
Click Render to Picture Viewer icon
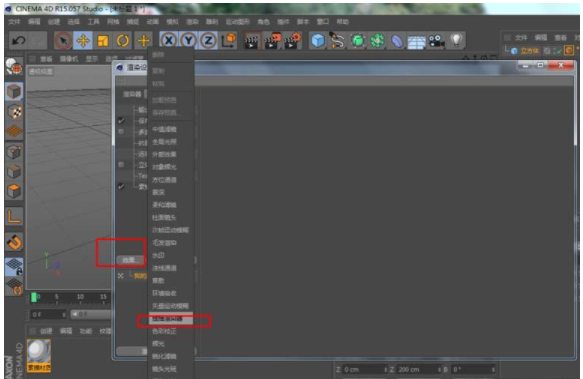(x=273, y=41)
